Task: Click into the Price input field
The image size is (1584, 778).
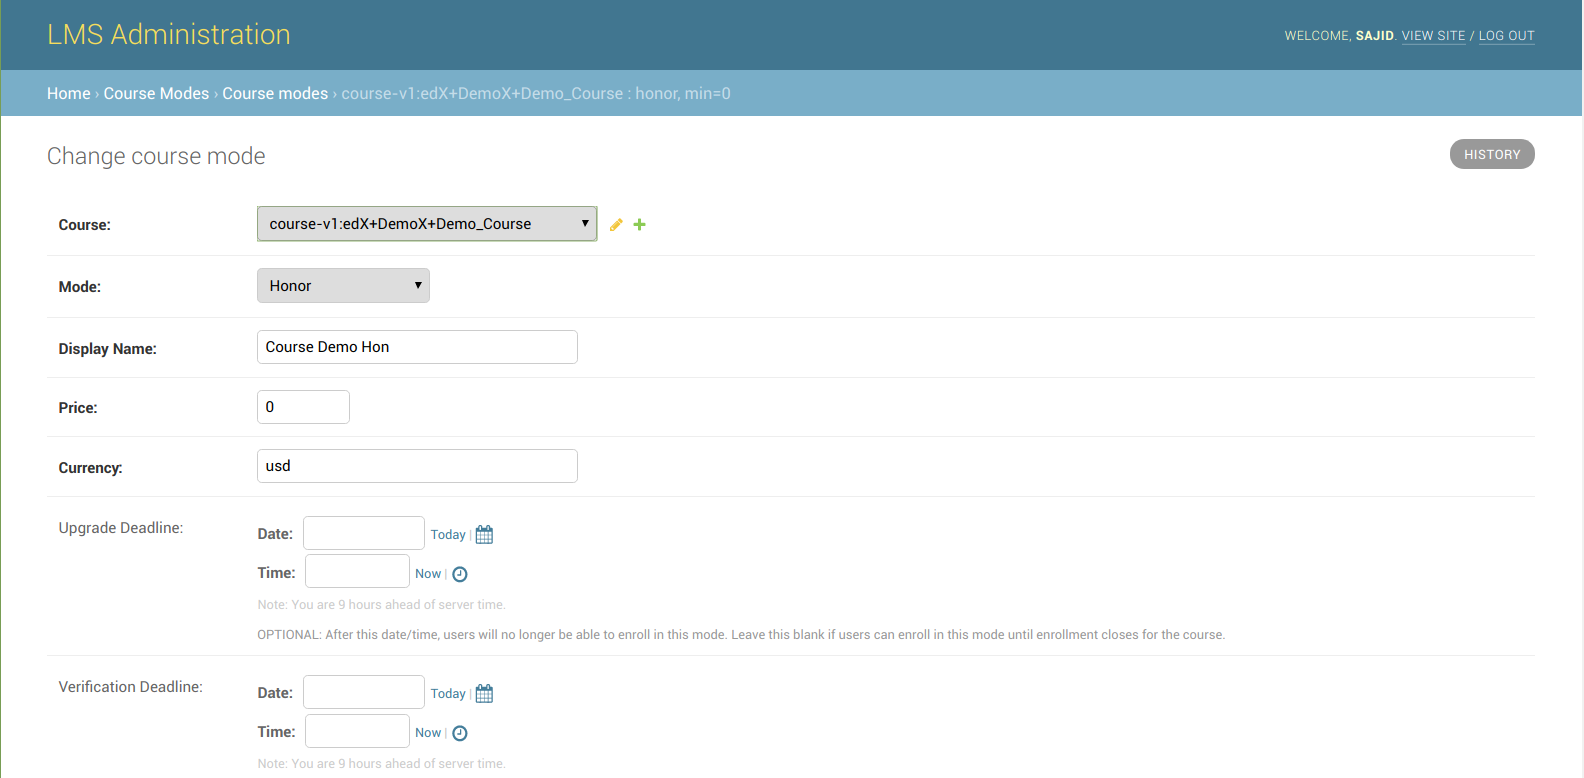Action: pyautogui.click(x=303, y=407)
